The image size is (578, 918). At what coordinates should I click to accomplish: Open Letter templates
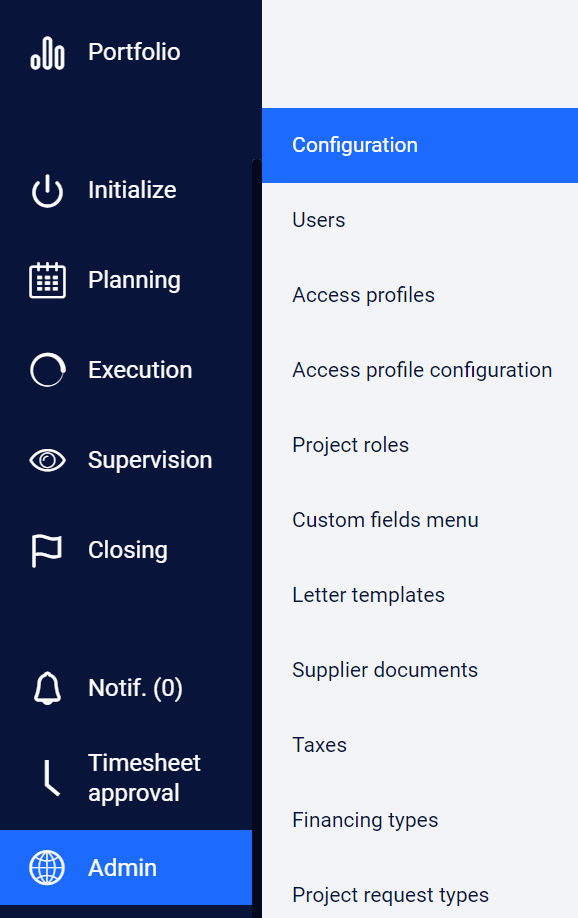pyautogui.click(x=368, y=595)
